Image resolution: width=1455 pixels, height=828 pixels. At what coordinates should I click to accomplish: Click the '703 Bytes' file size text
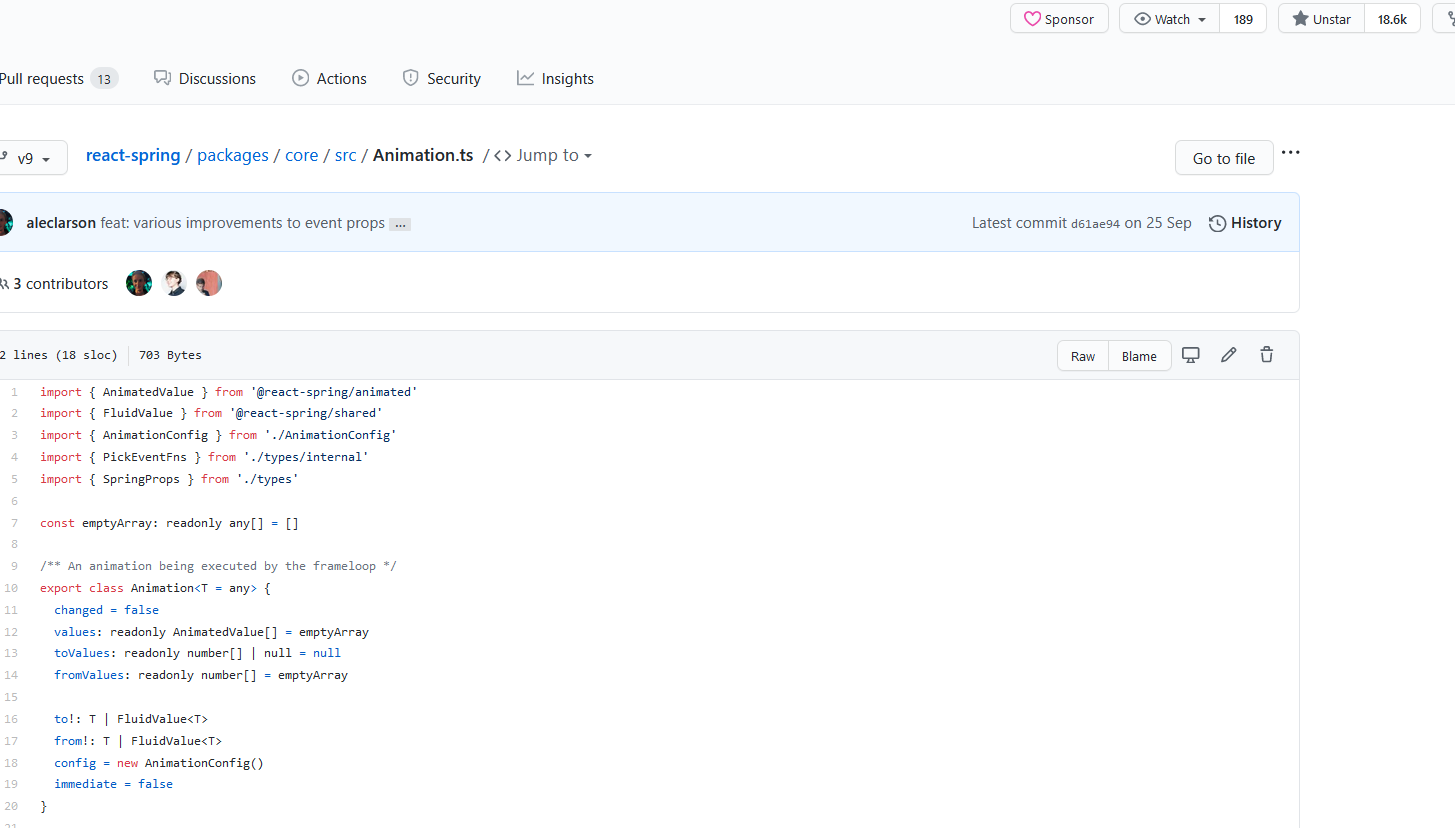coord(170,355)
